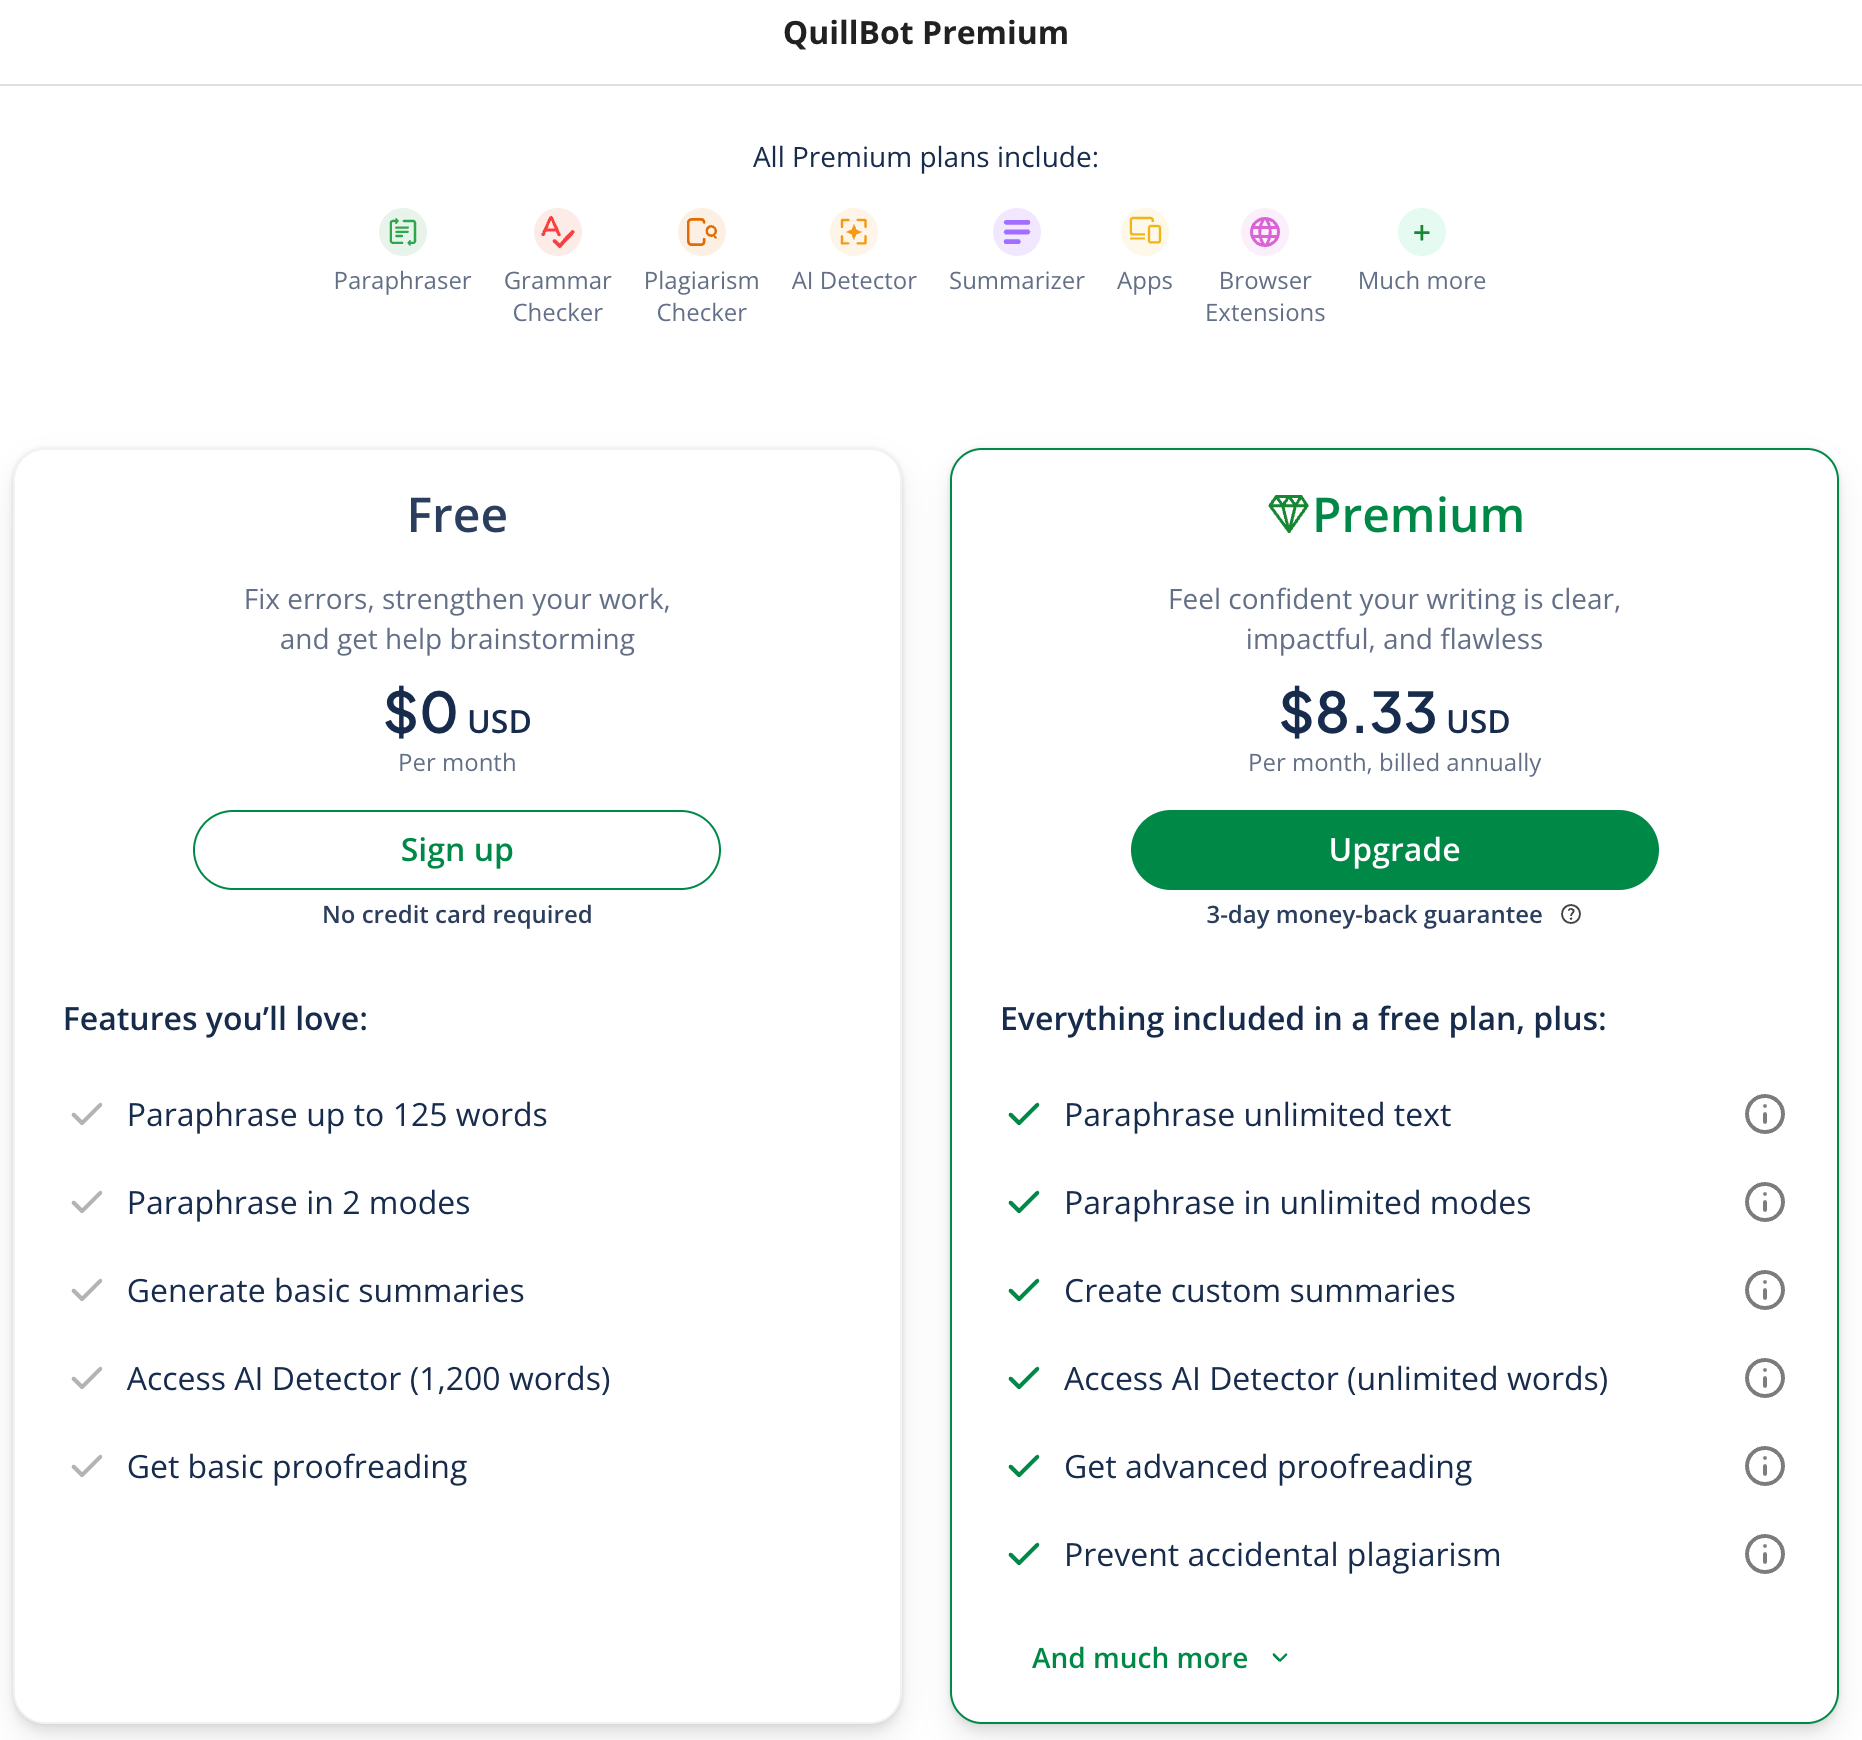Show info for Create custom summaries
Screen dimensions: 1862x1740
(x=1764, y=1290)
